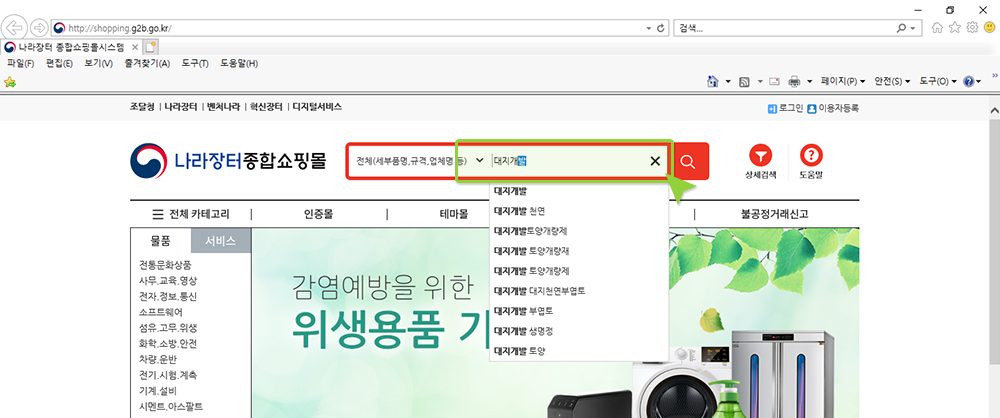This screenshot has width=1000, height=418.
Task: Follow the 조달청 top link
Action: [x=142, y=107]
